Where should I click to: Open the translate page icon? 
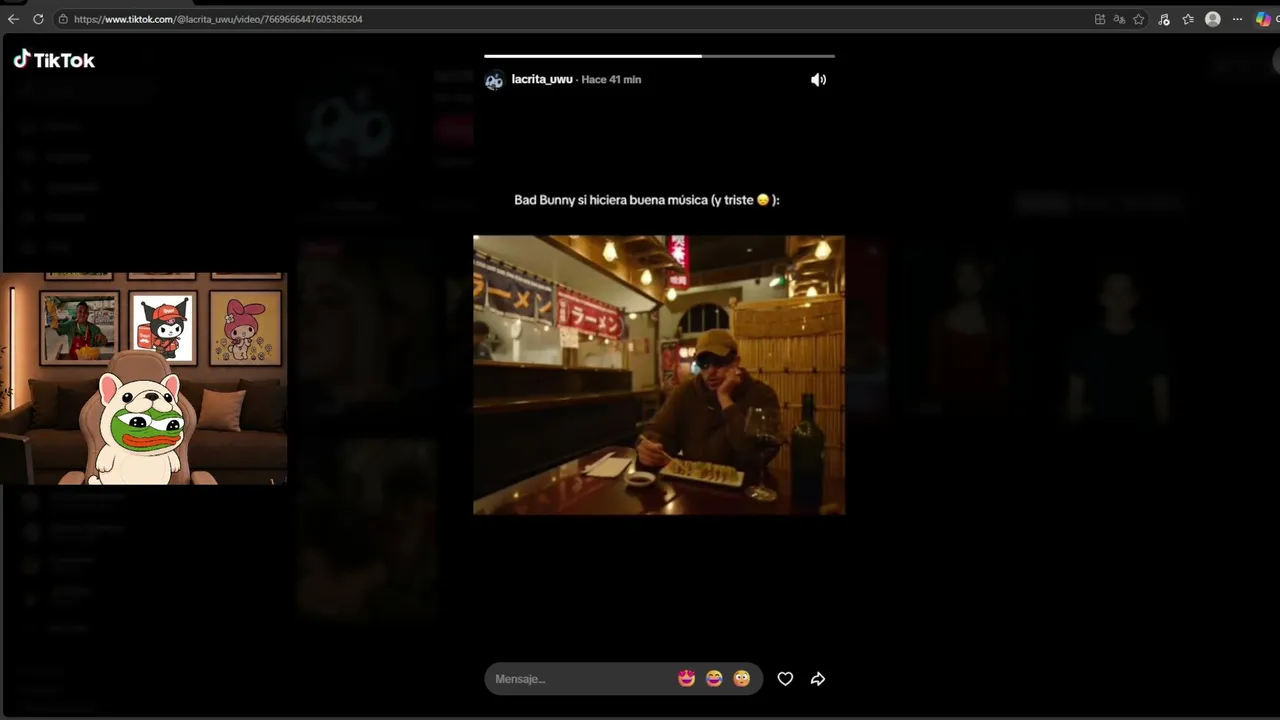coord(1119,19)
